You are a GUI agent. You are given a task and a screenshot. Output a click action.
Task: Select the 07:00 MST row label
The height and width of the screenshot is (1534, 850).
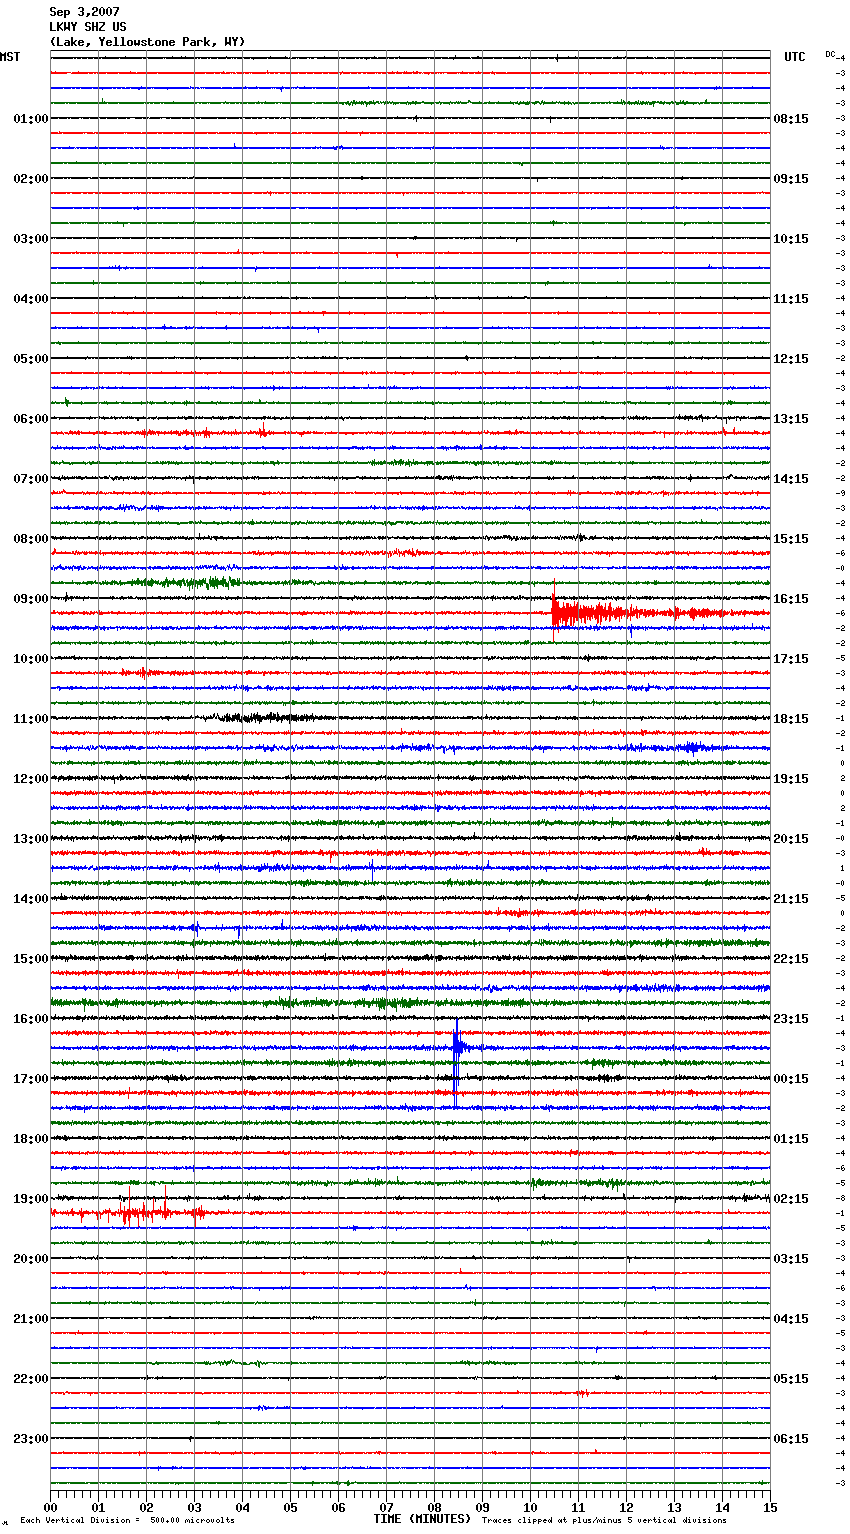31,479
